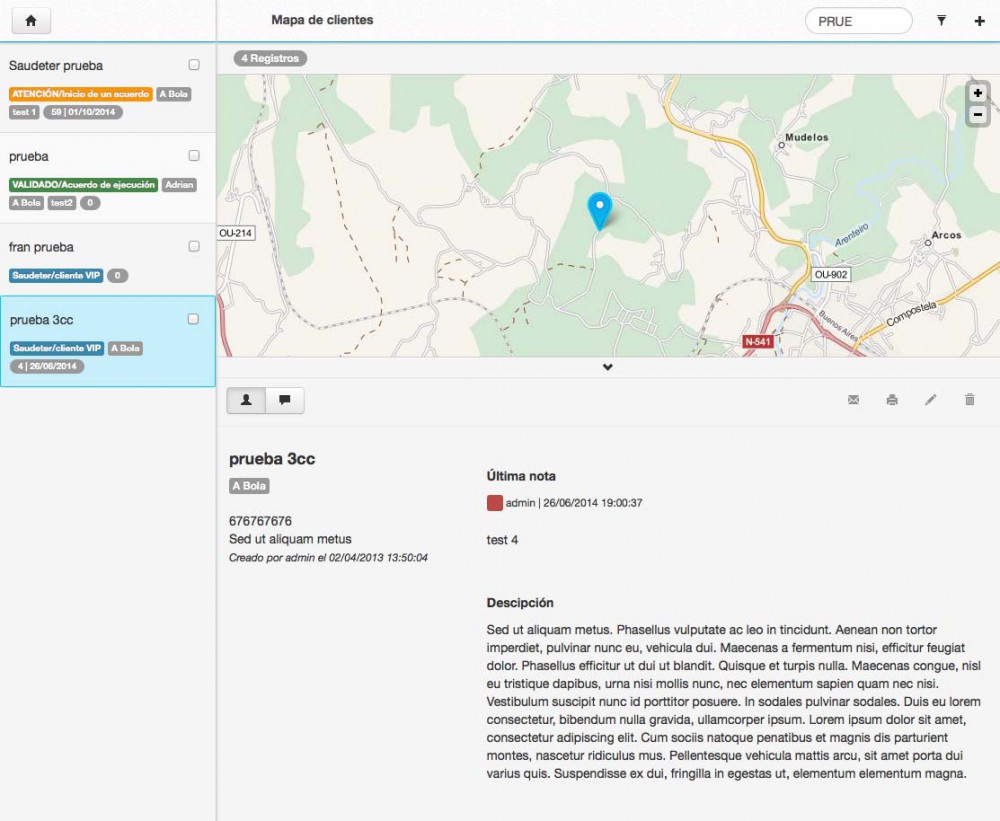Click the PRUE search field

[858, 21]
